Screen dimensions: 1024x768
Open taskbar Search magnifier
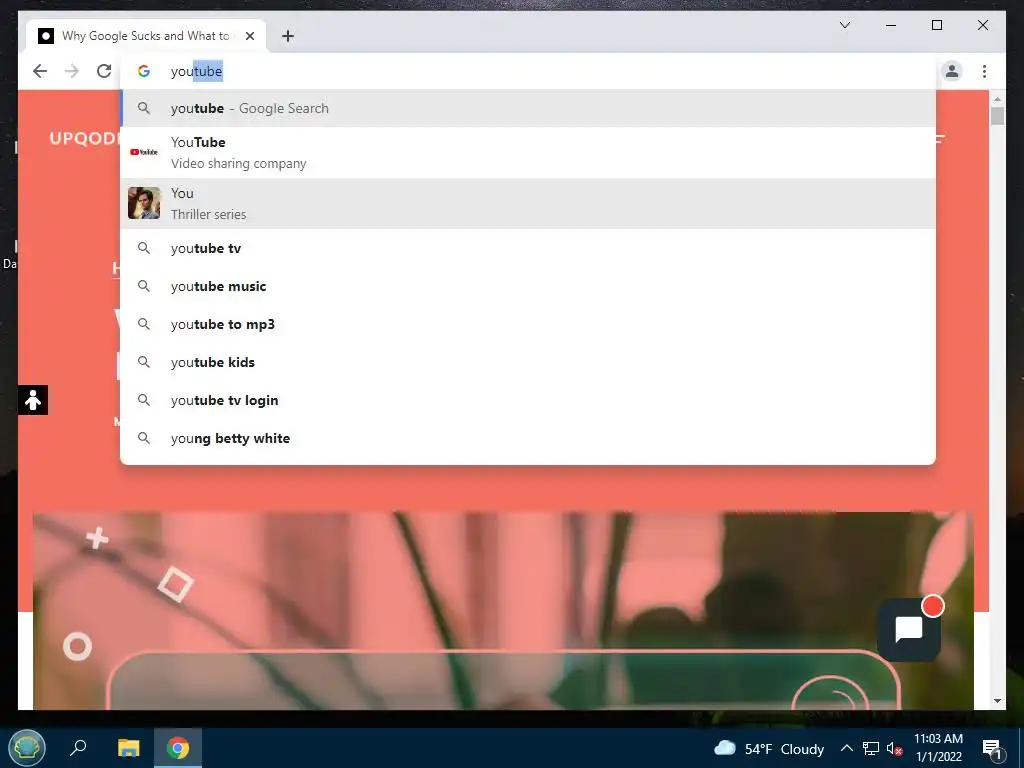[78, 748]
